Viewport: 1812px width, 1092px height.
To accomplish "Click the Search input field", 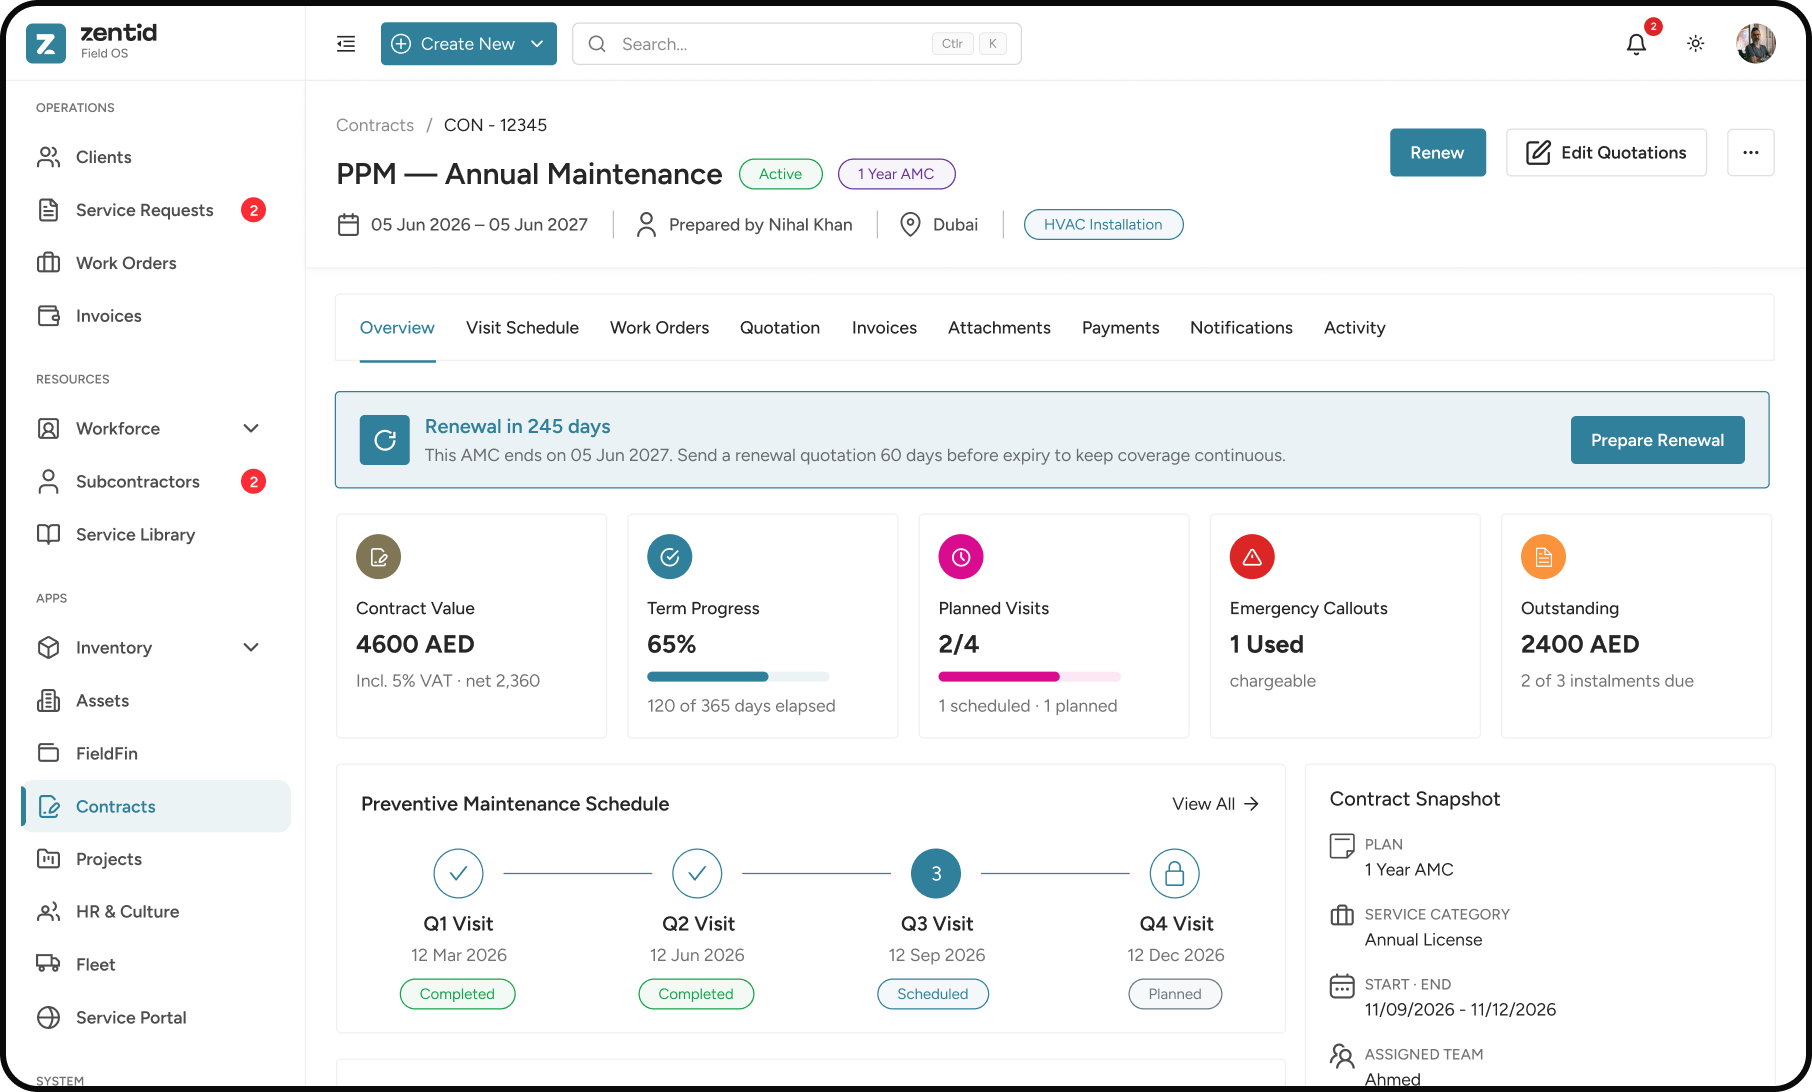I will (797, 44).
